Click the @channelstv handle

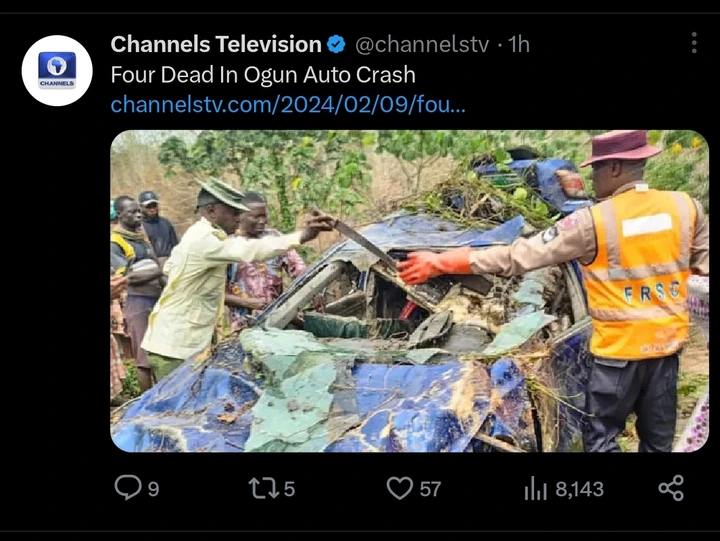[x=422, y=45]
